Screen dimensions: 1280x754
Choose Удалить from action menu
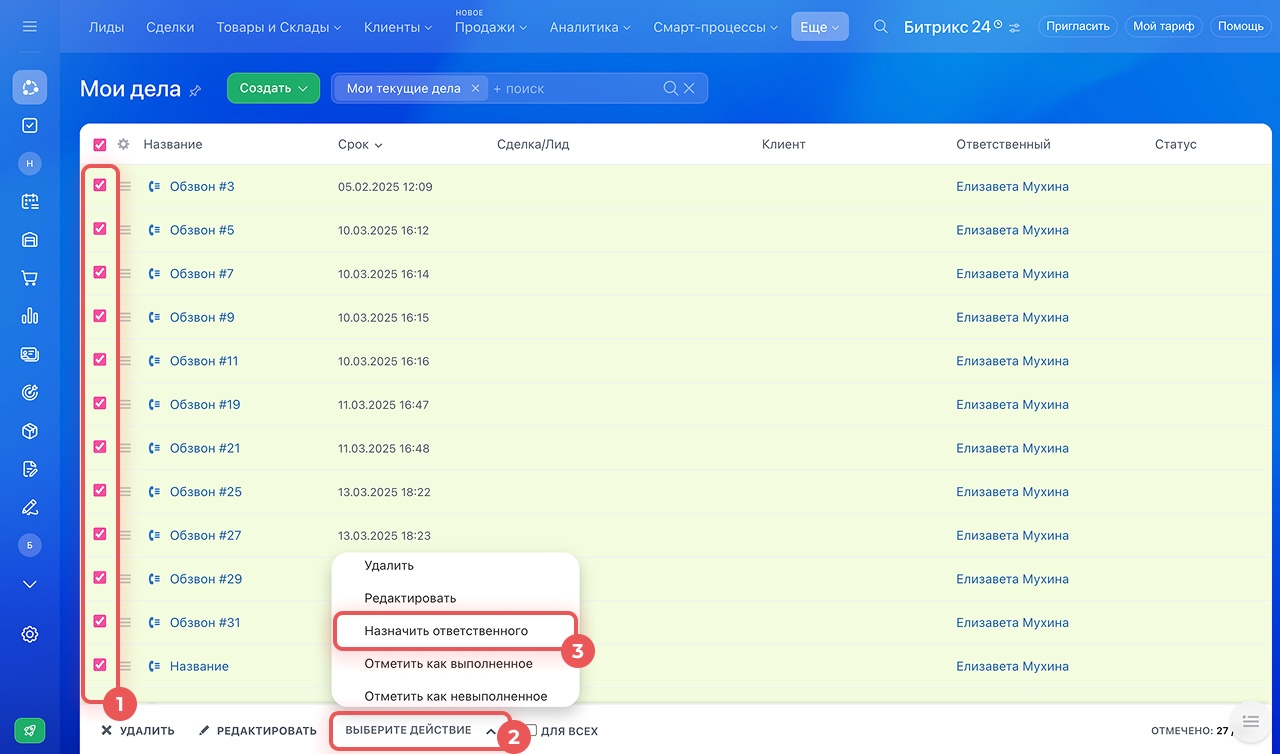[389, 566]
